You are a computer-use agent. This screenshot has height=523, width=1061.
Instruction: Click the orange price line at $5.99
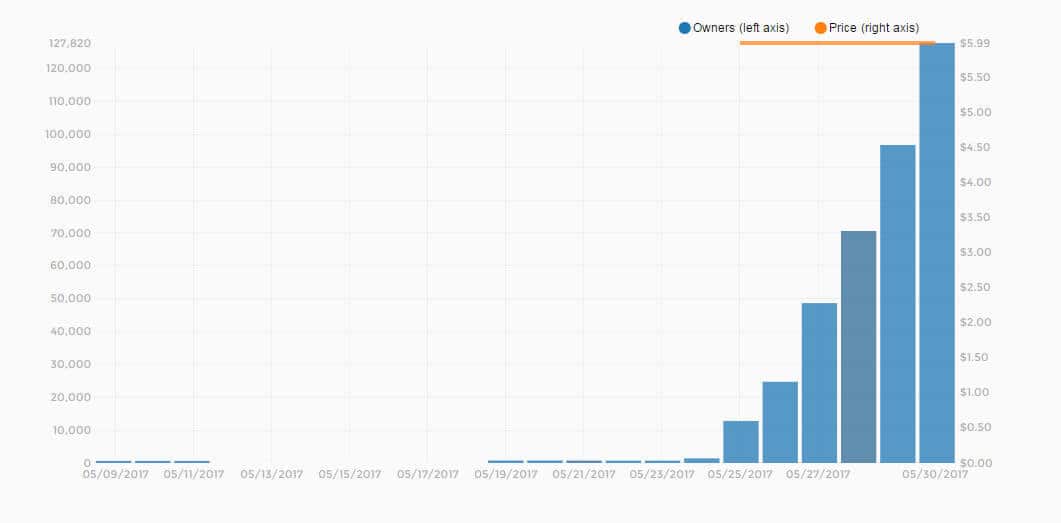coord(838,43)
